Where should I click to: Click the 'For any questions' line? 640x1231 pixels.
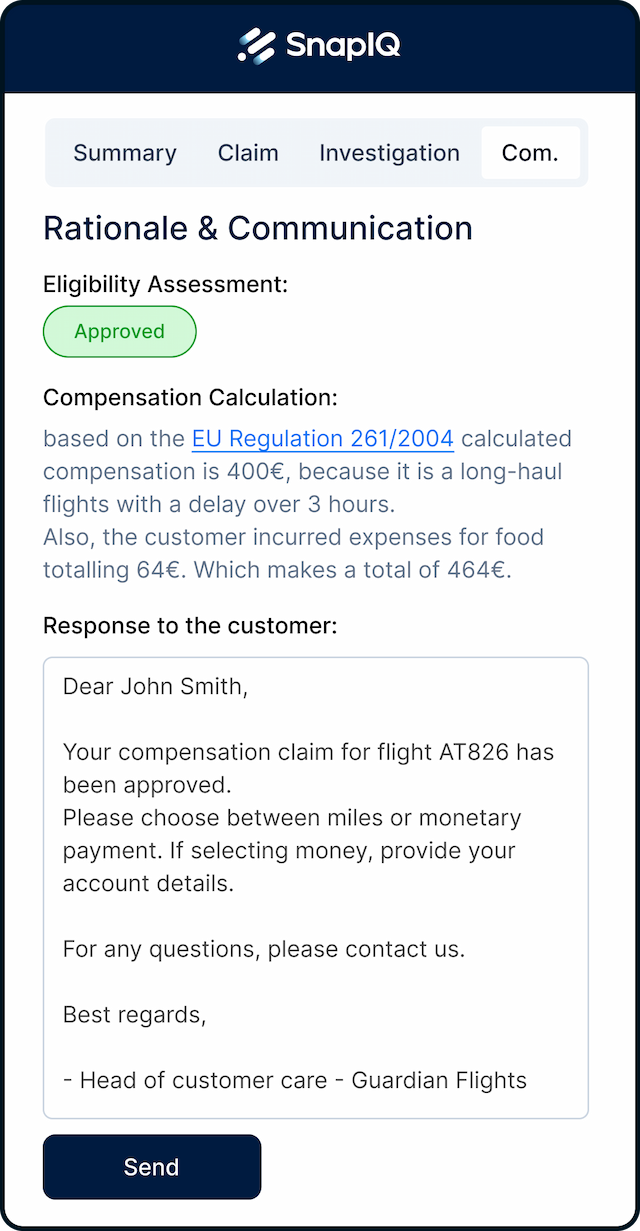click(x=263, y=949)
